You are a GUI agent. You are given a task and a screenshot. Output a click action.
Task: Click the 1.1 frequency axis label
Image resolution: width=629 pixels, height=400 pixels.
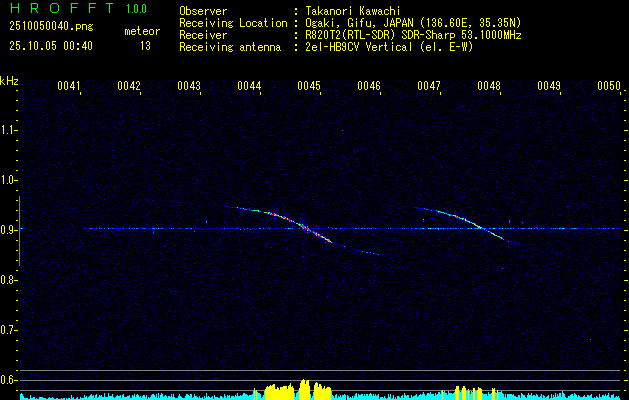tap(9, 130)
